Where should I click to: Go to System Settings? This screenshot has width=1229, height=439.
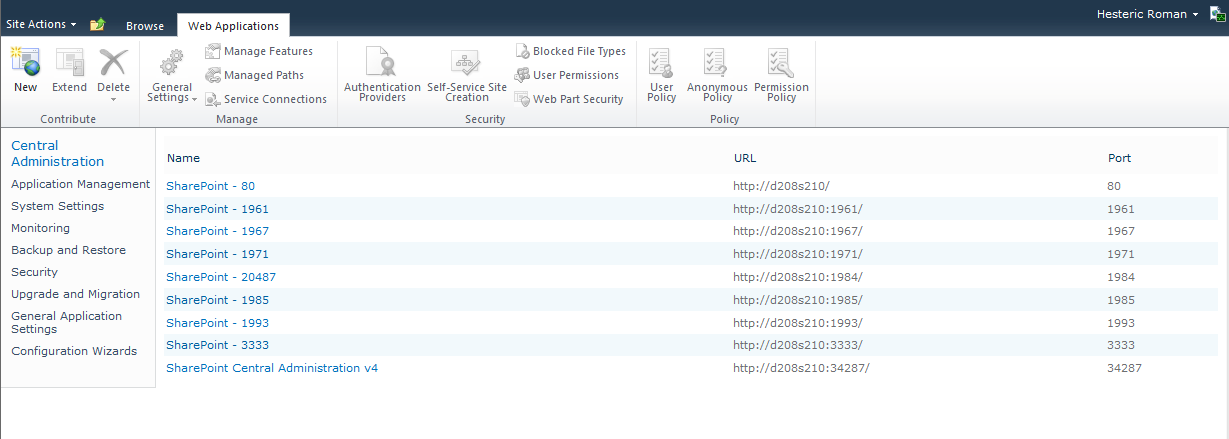(57, 206)
